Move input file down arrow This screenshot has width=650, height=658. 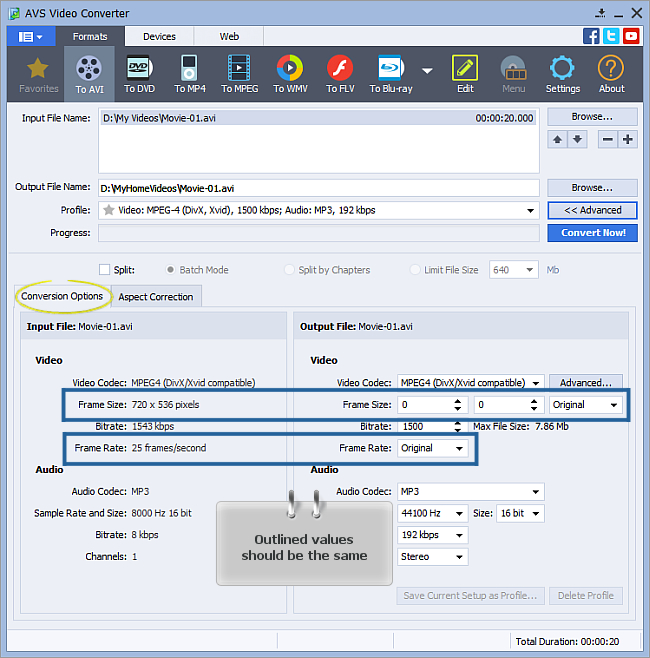pyautogui.click(x=577, y=139)
